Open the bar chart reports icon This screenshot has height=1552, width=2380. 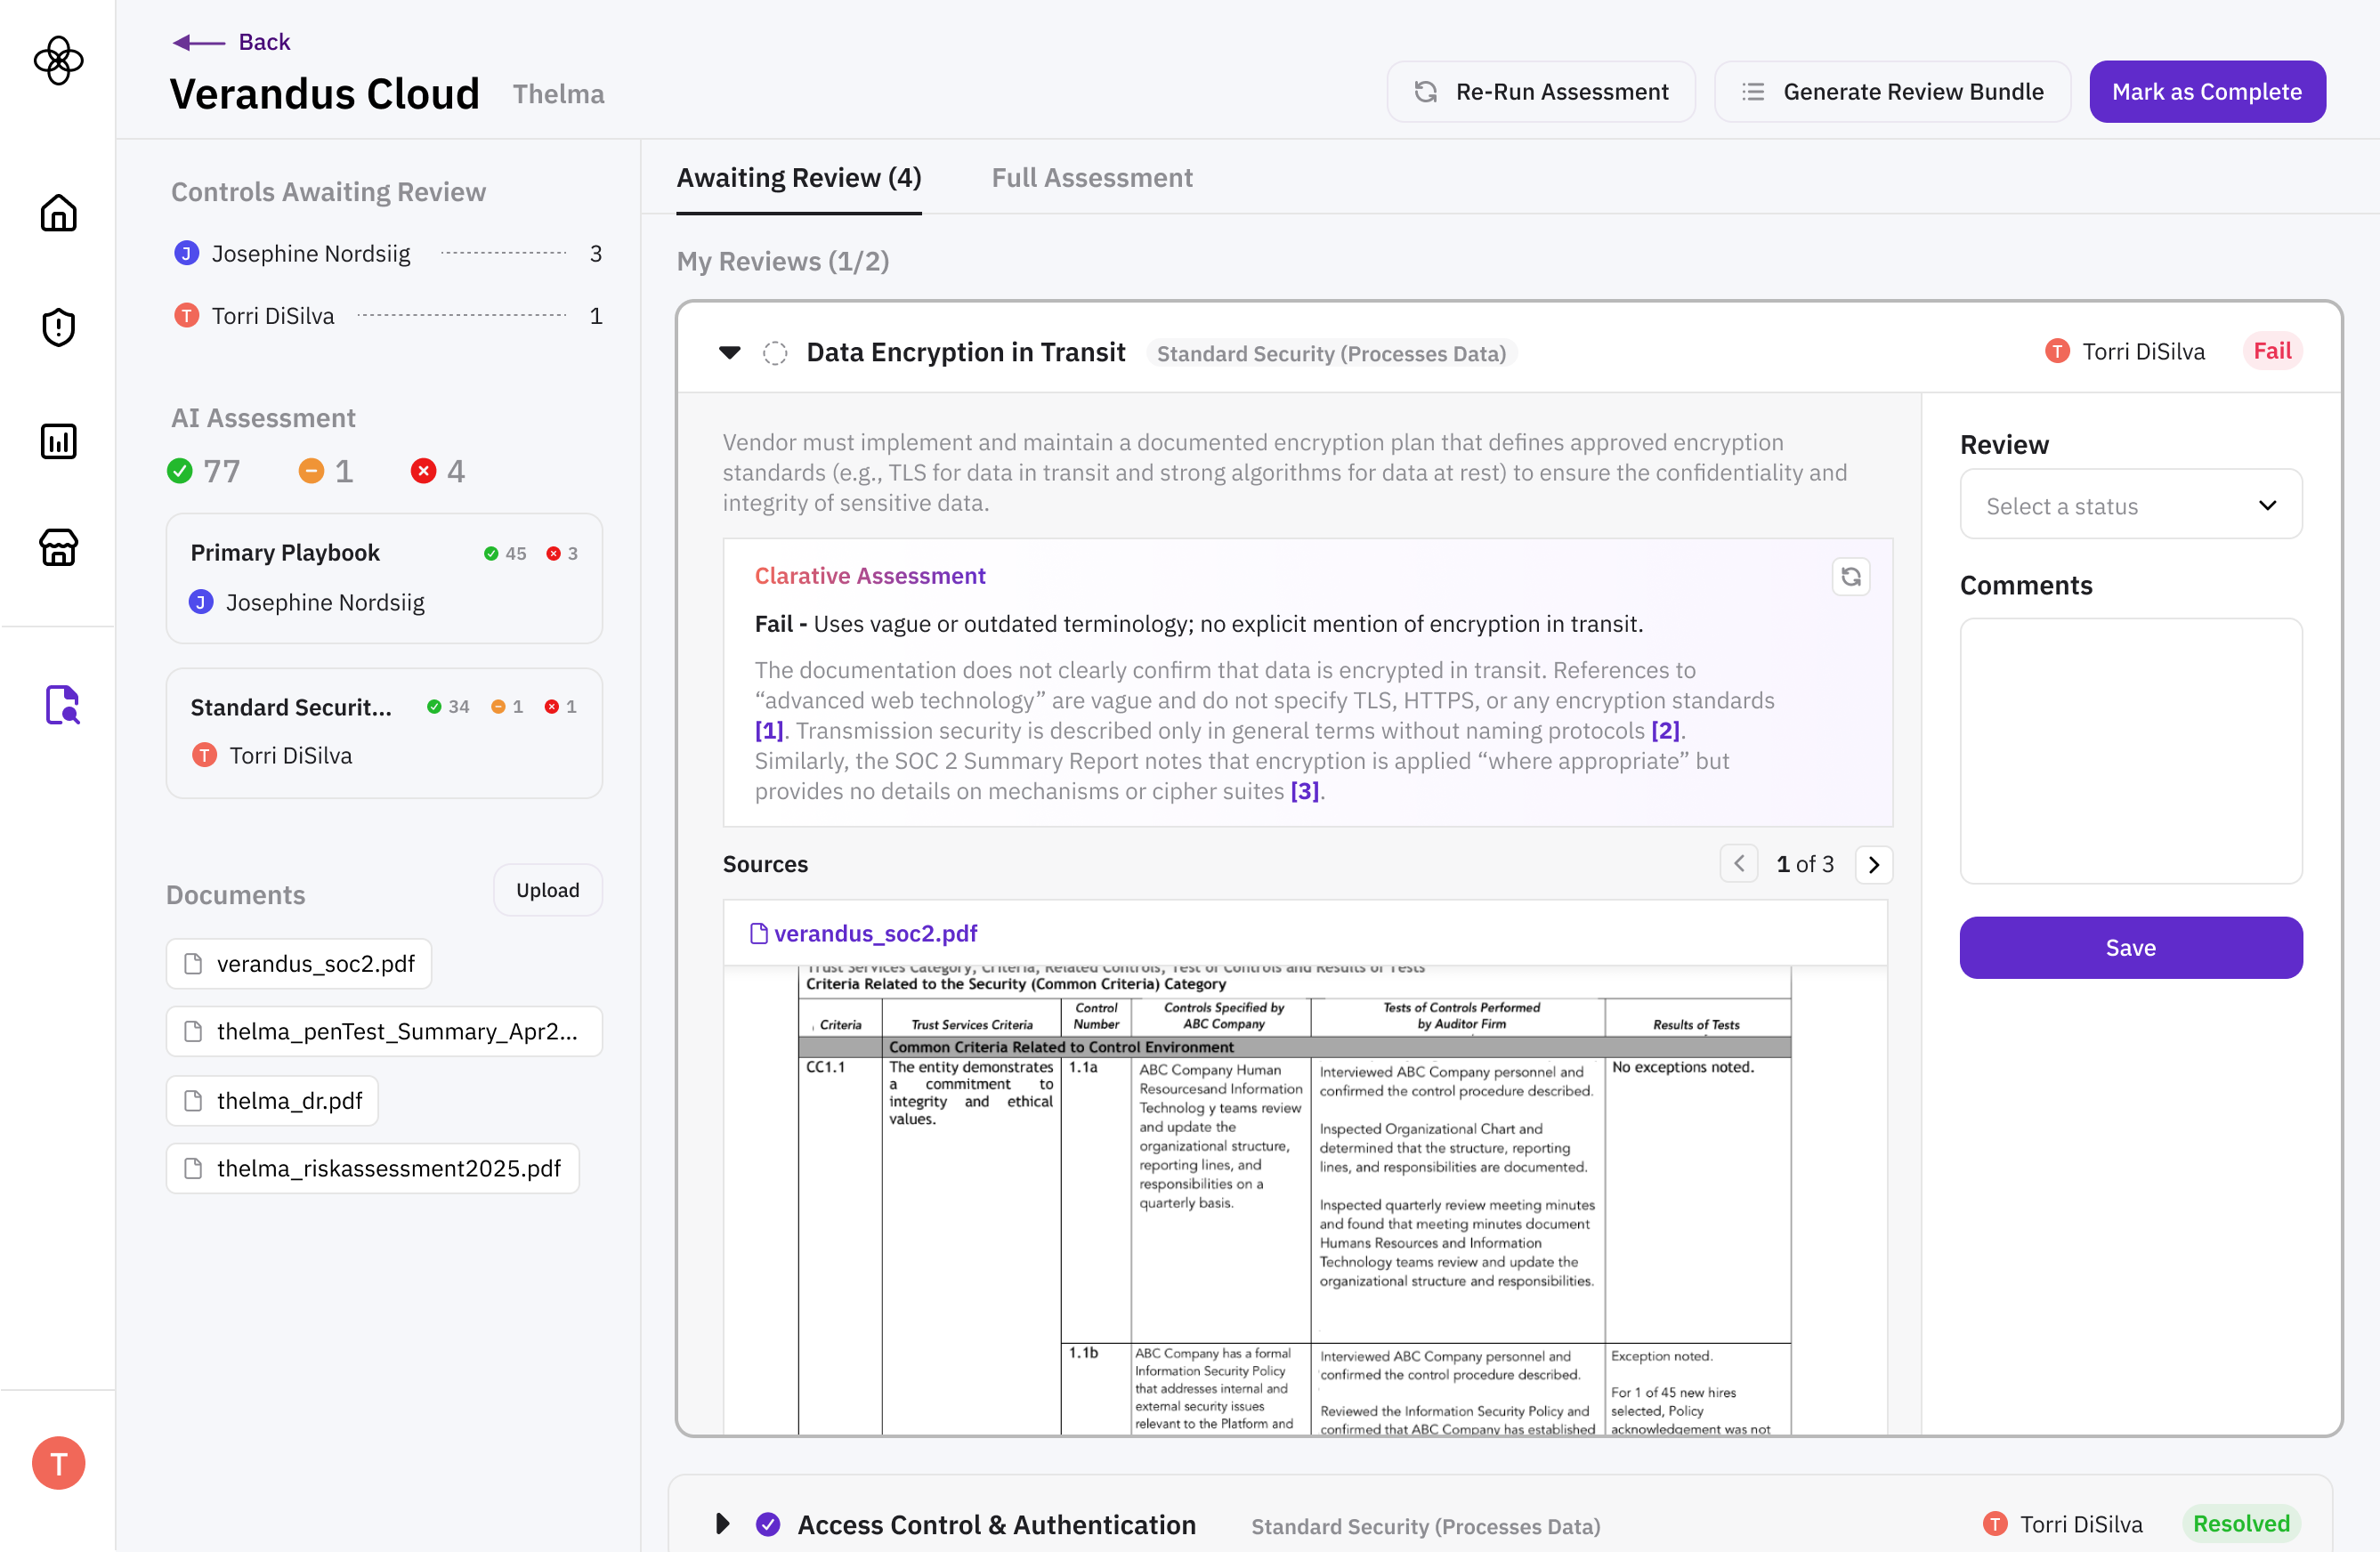click(x=58, y=441)
